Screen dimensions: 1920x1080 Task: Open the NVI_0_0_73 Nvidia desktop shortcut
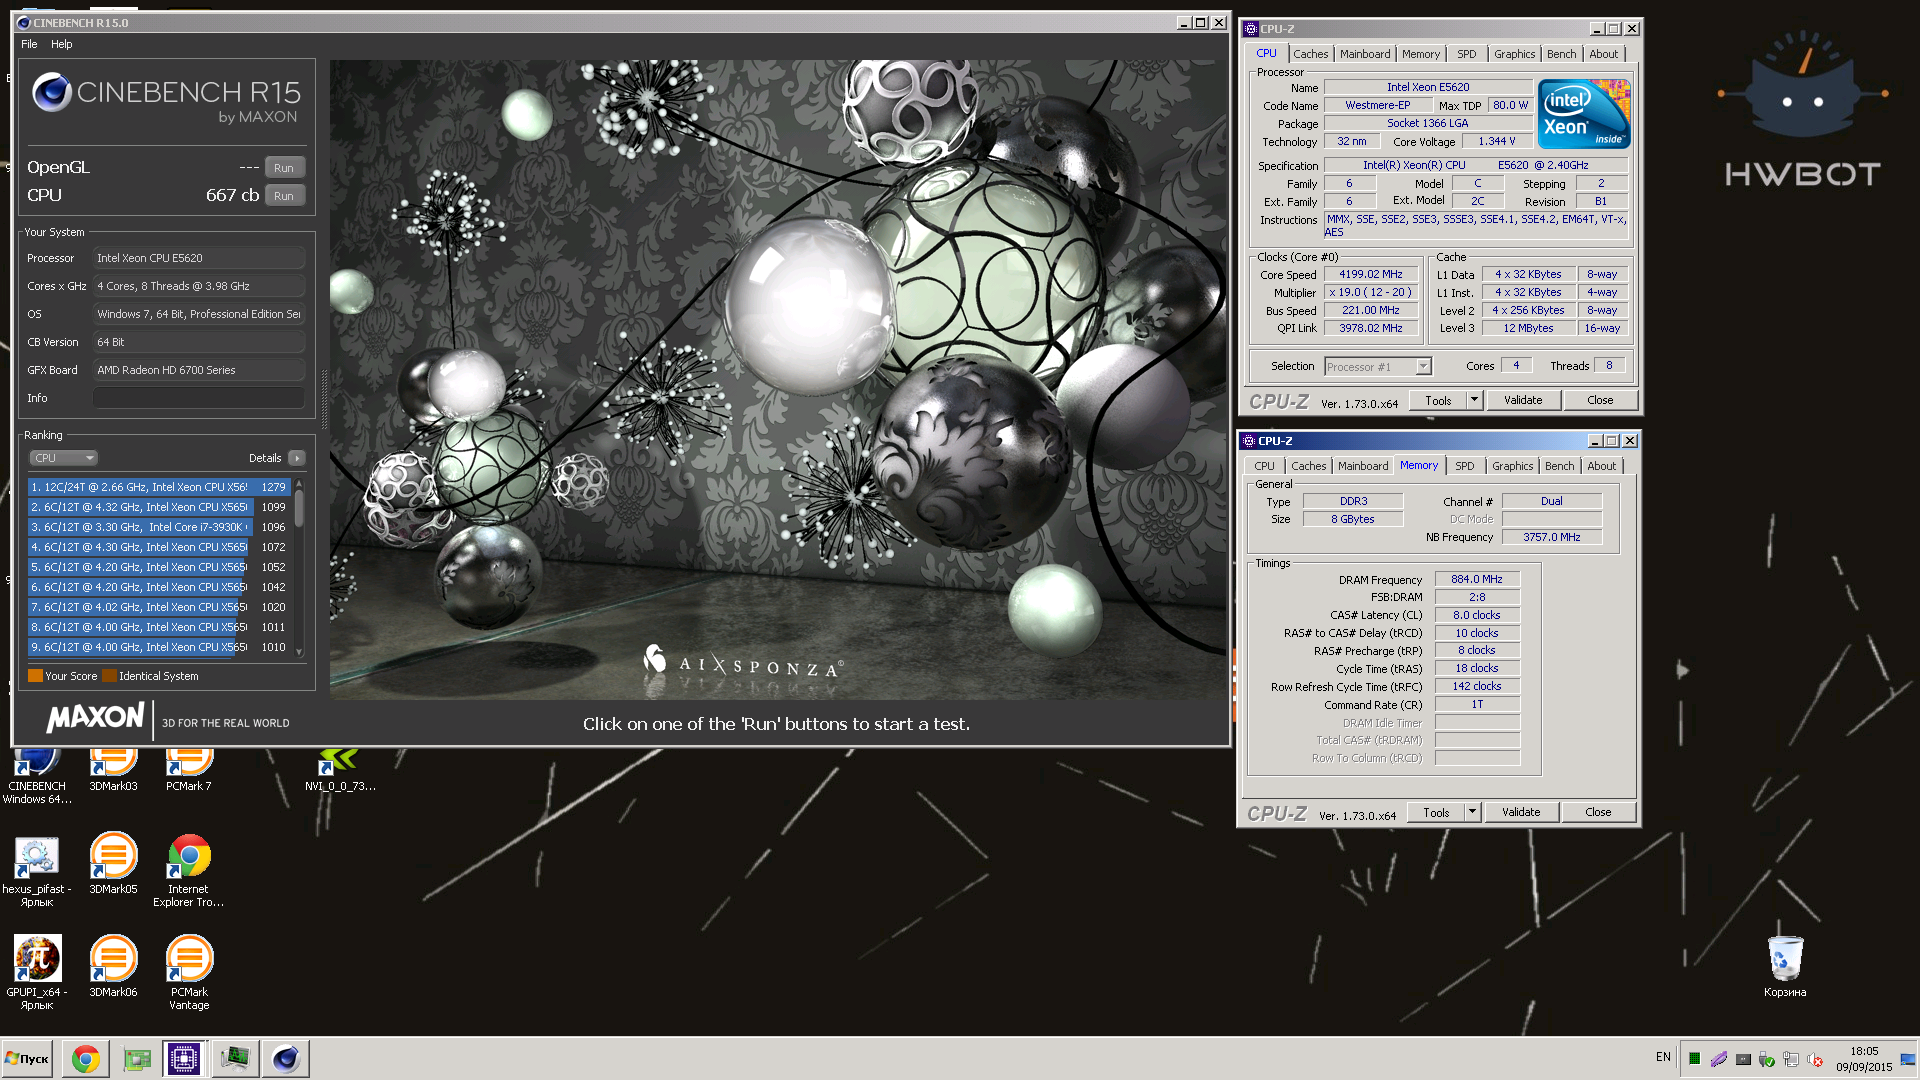pyautogui.click(x=340, y=770)
